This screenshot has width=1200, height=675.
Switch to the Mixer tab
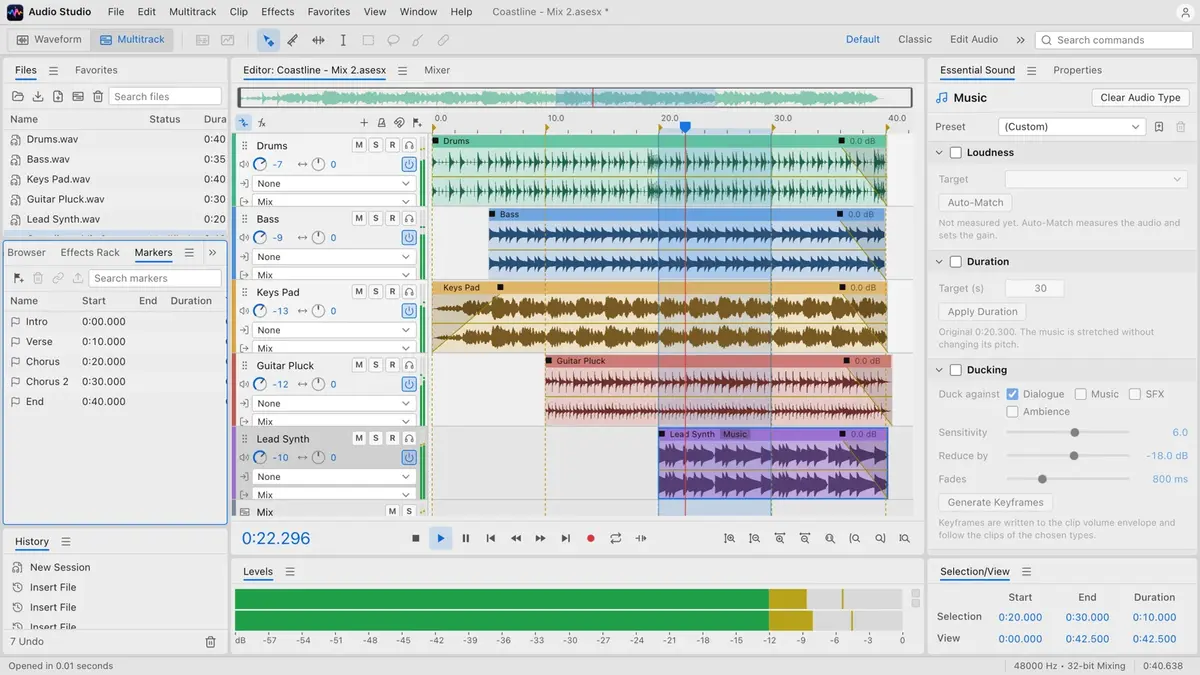pos(437,71)
